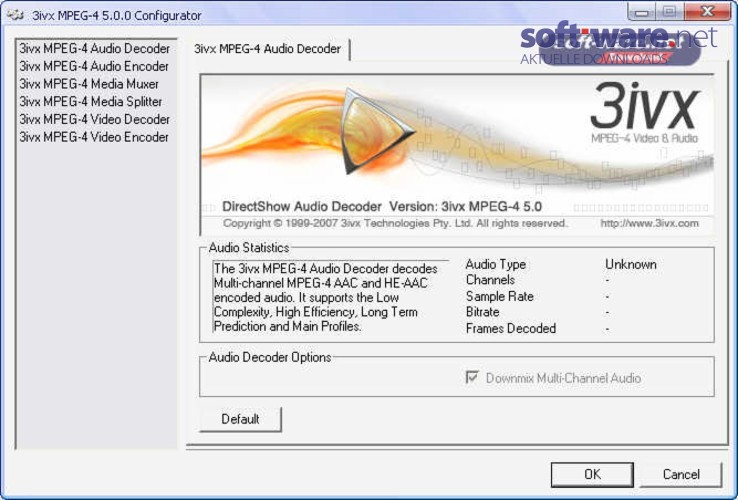Screen dimensions: 738x500
Task: Click the Audio Type label
Action: (496, 265)
